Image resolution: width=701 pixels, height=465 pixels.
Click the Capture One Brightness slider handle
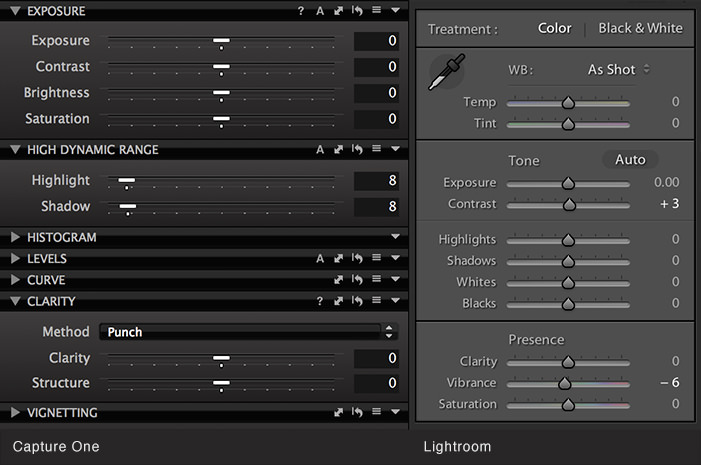[221, 93]
